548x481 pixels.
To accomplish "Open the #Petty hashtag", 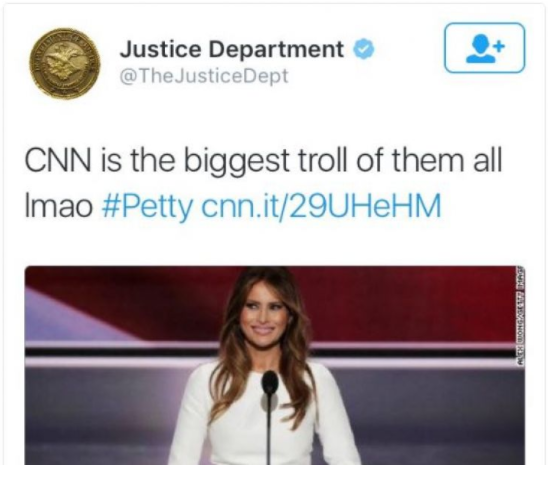I will point(147,206).
